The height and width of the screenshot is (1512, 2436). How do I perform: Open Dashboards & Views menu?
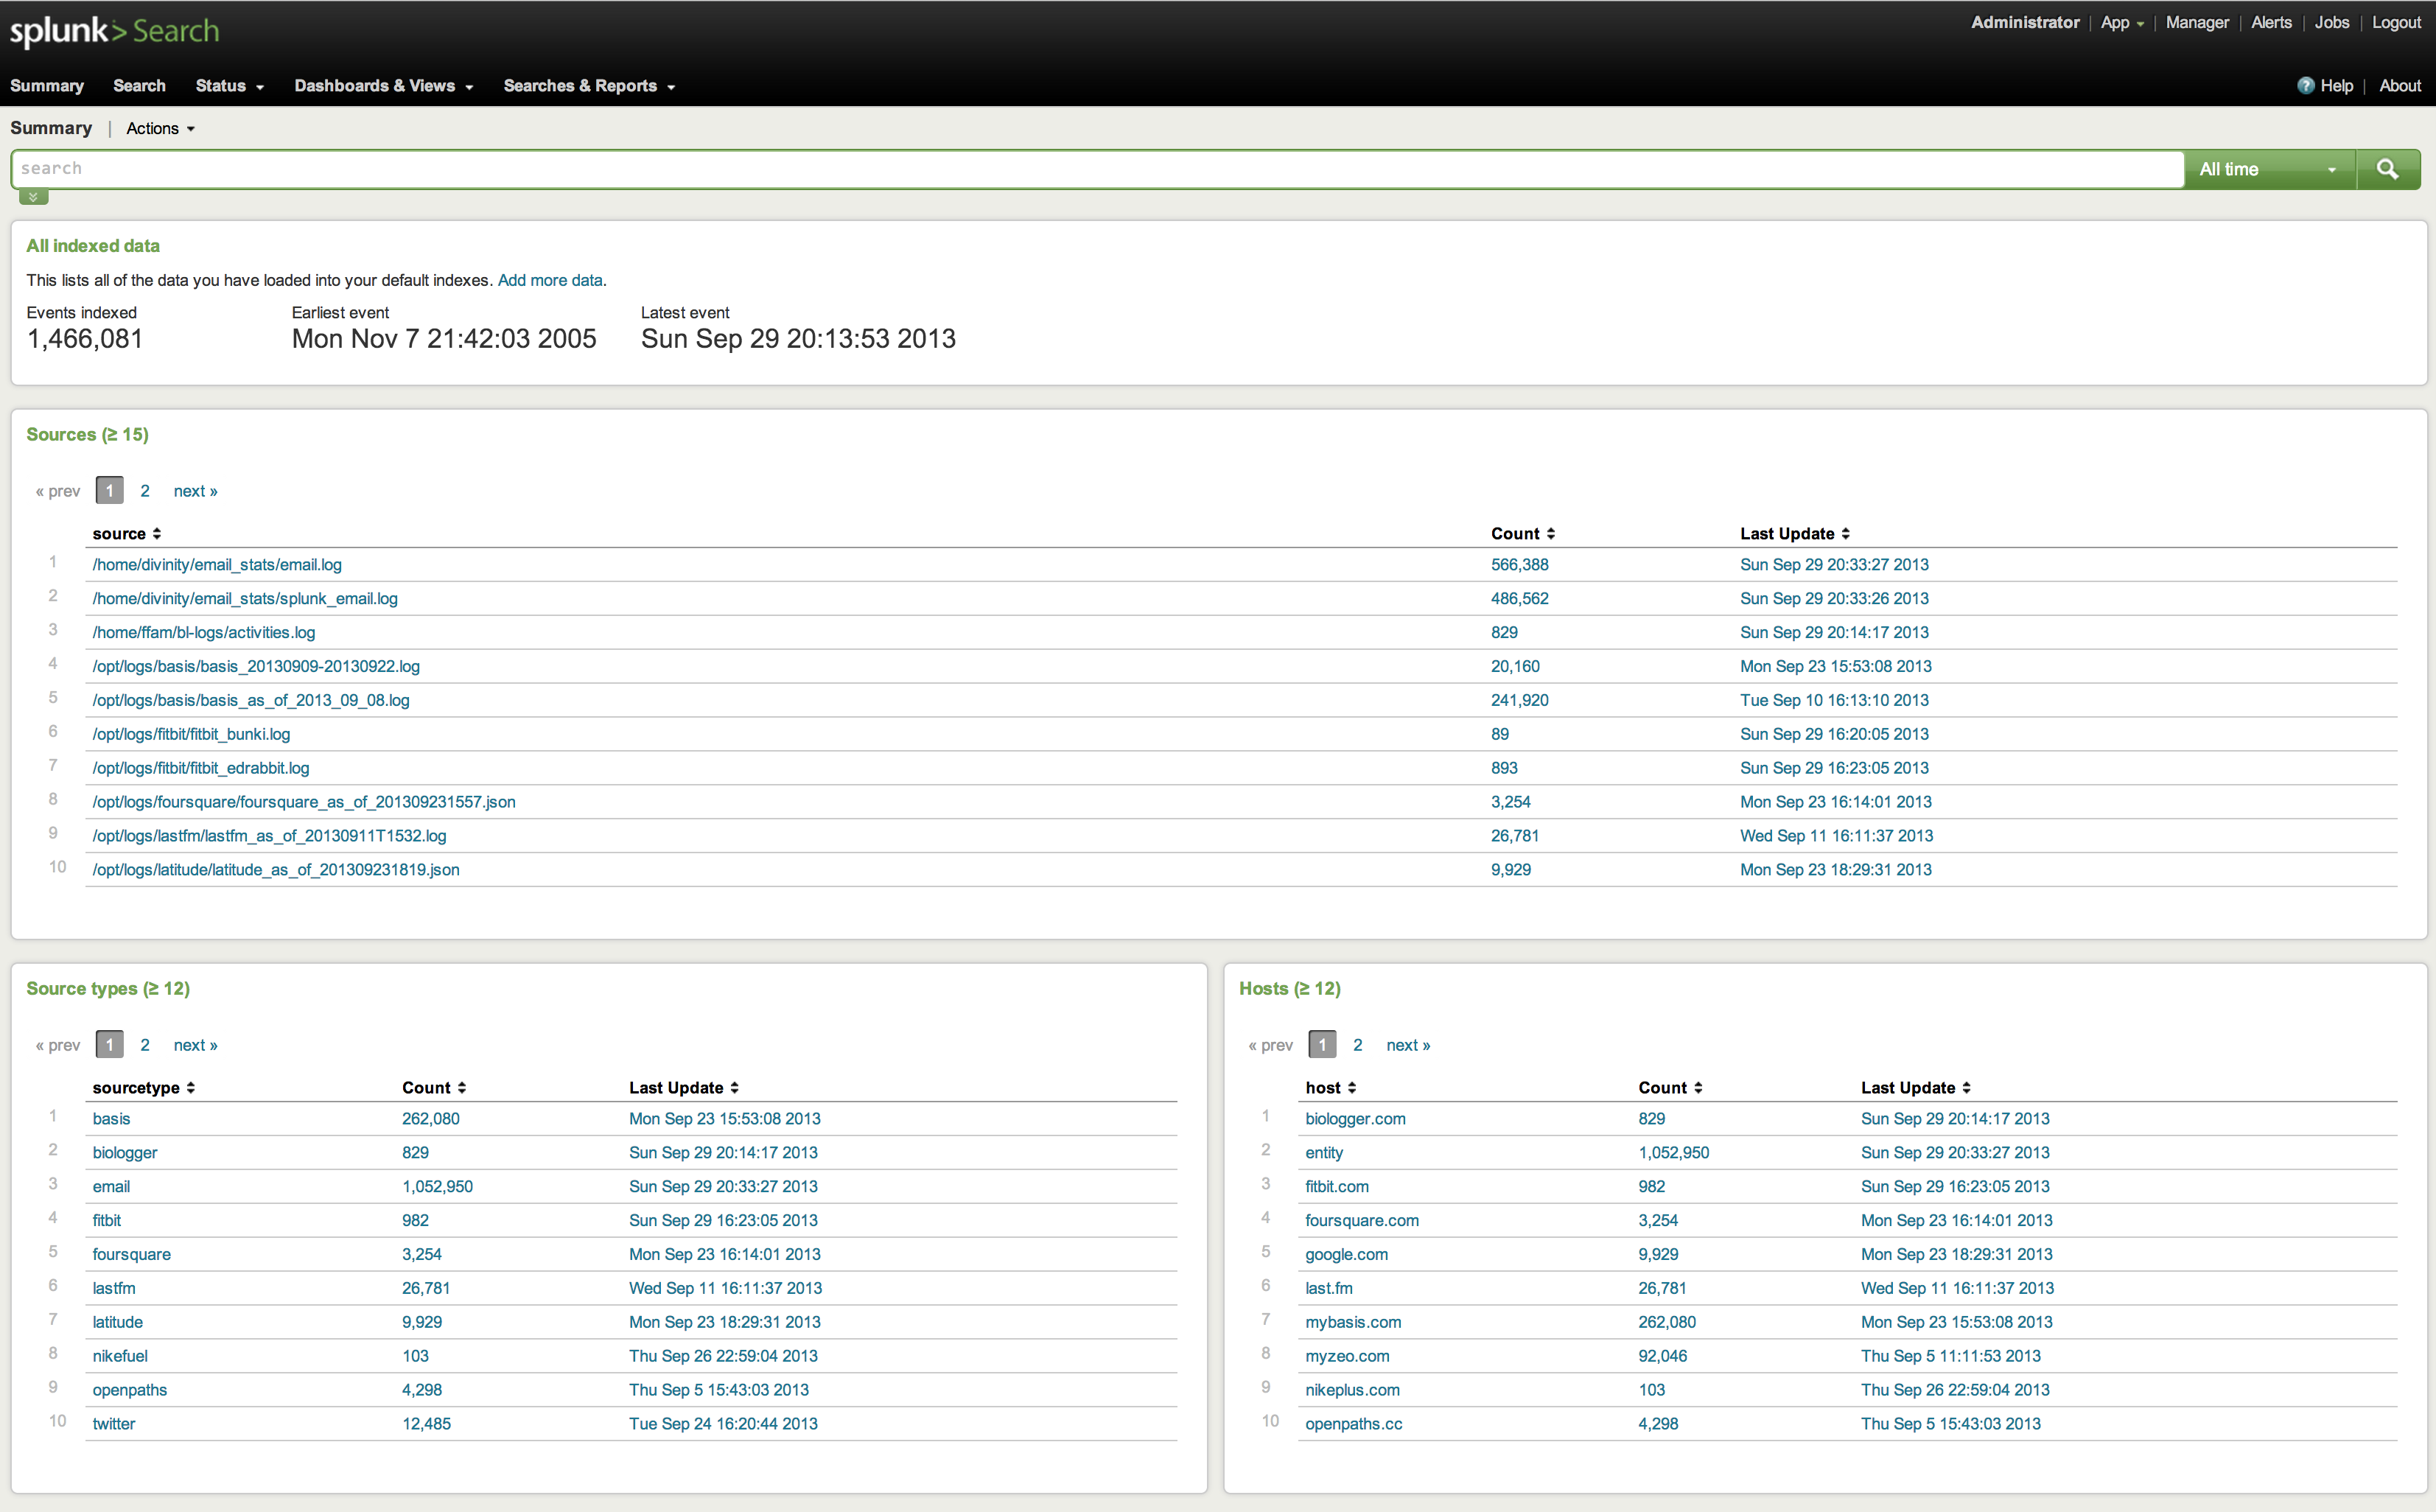pyautogui.click(x=383, y=86)
